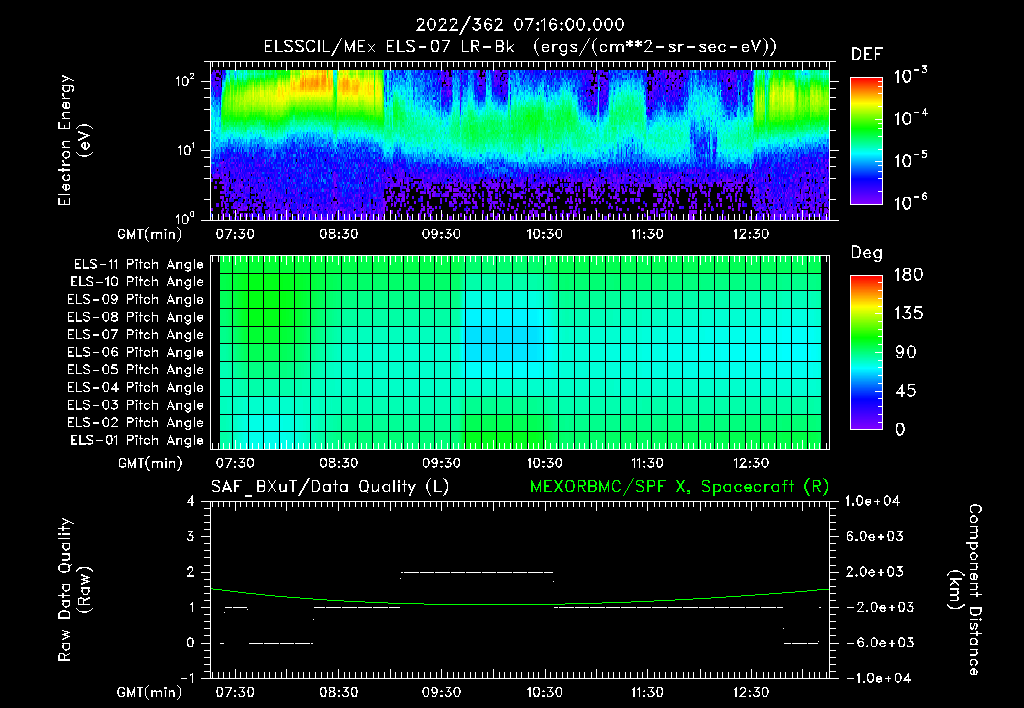The width and height of the screenshot is (1024, 708).
Task: Select the ELS-01 Pitch Angle row label
Action: pos(137,440)
